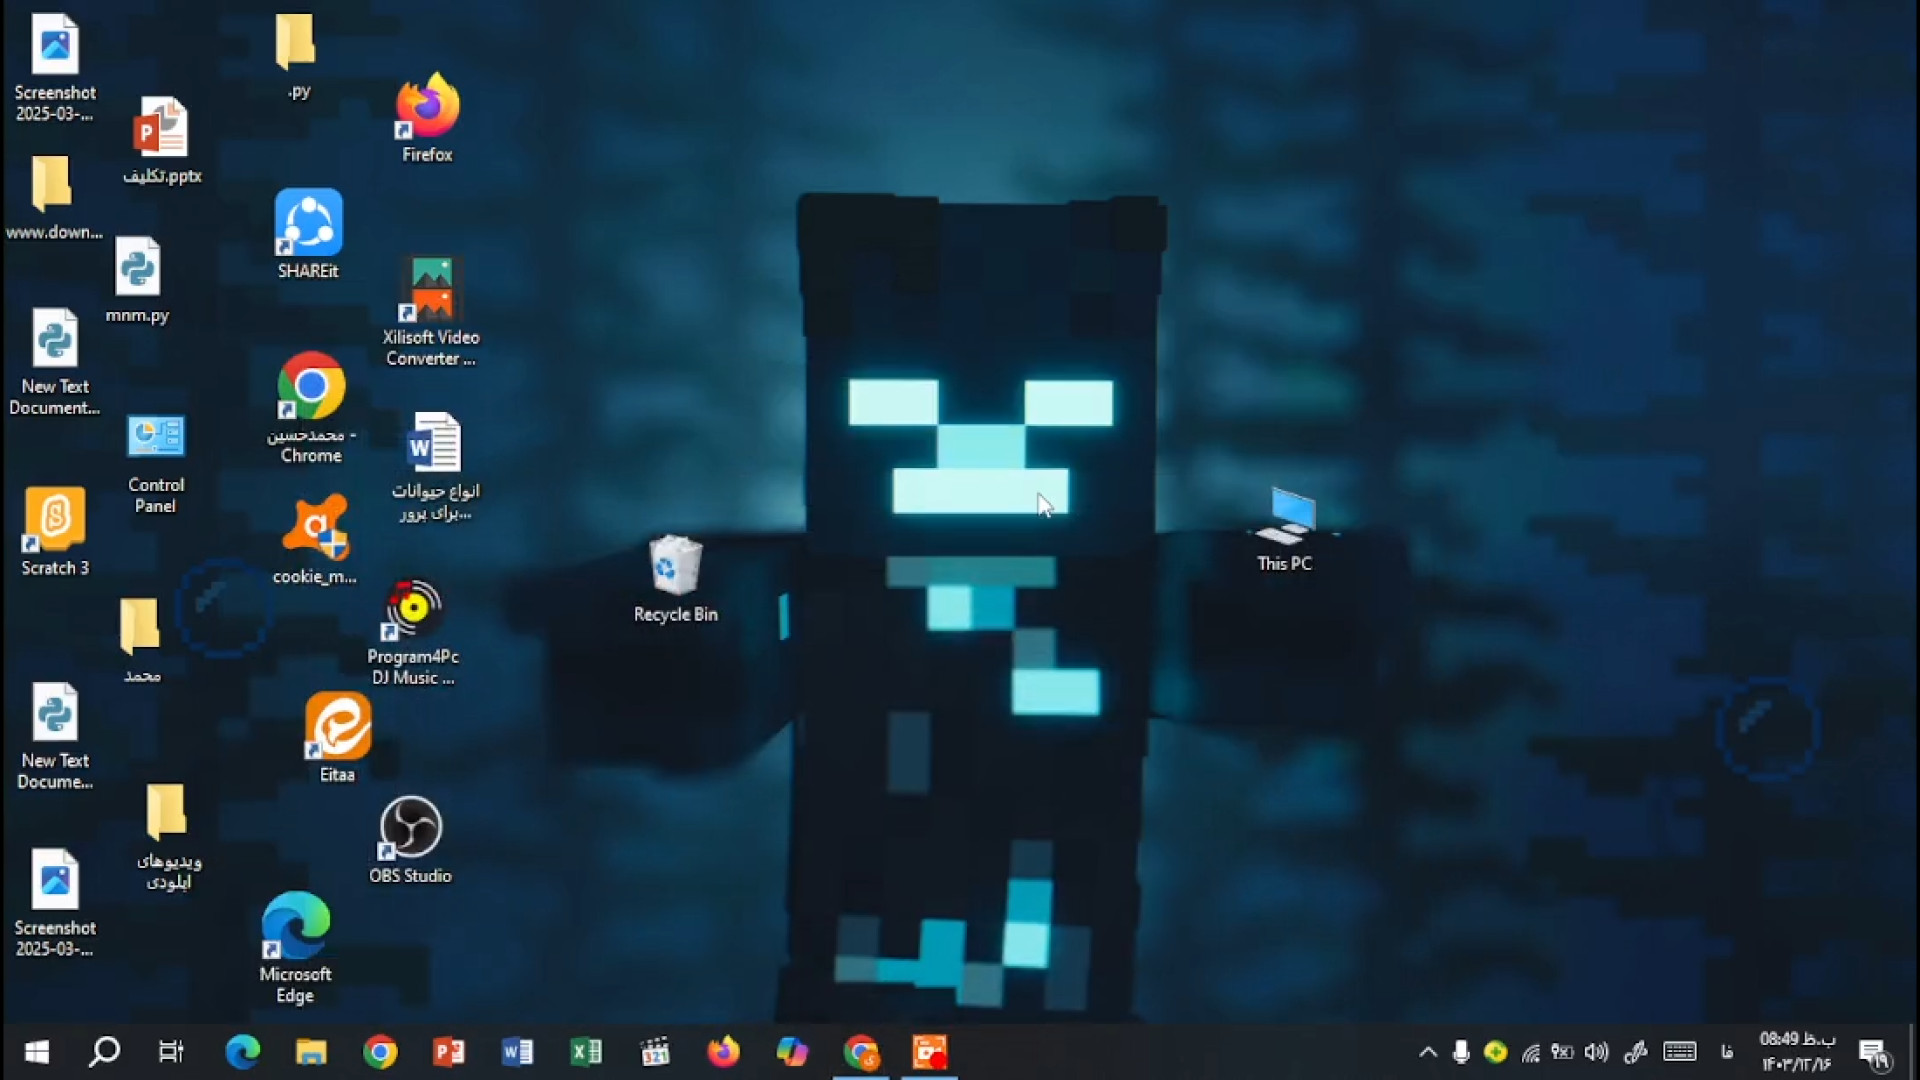Launch PowerPoint from taskbar
This screenshot has width=1920, height=1080.
tap(449, 1052)
